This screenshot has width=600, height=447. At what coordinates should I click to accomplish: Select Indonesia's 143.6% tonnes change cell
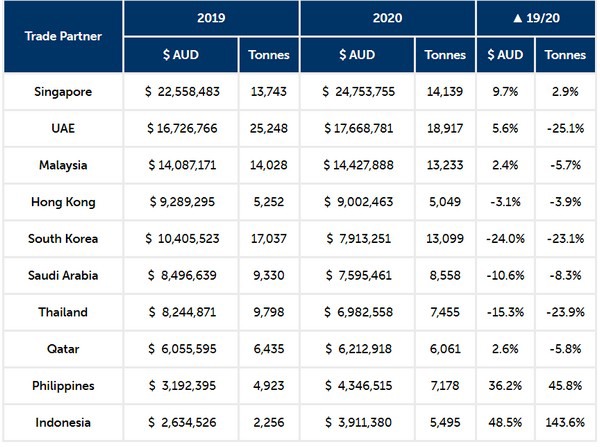(564, 423)
